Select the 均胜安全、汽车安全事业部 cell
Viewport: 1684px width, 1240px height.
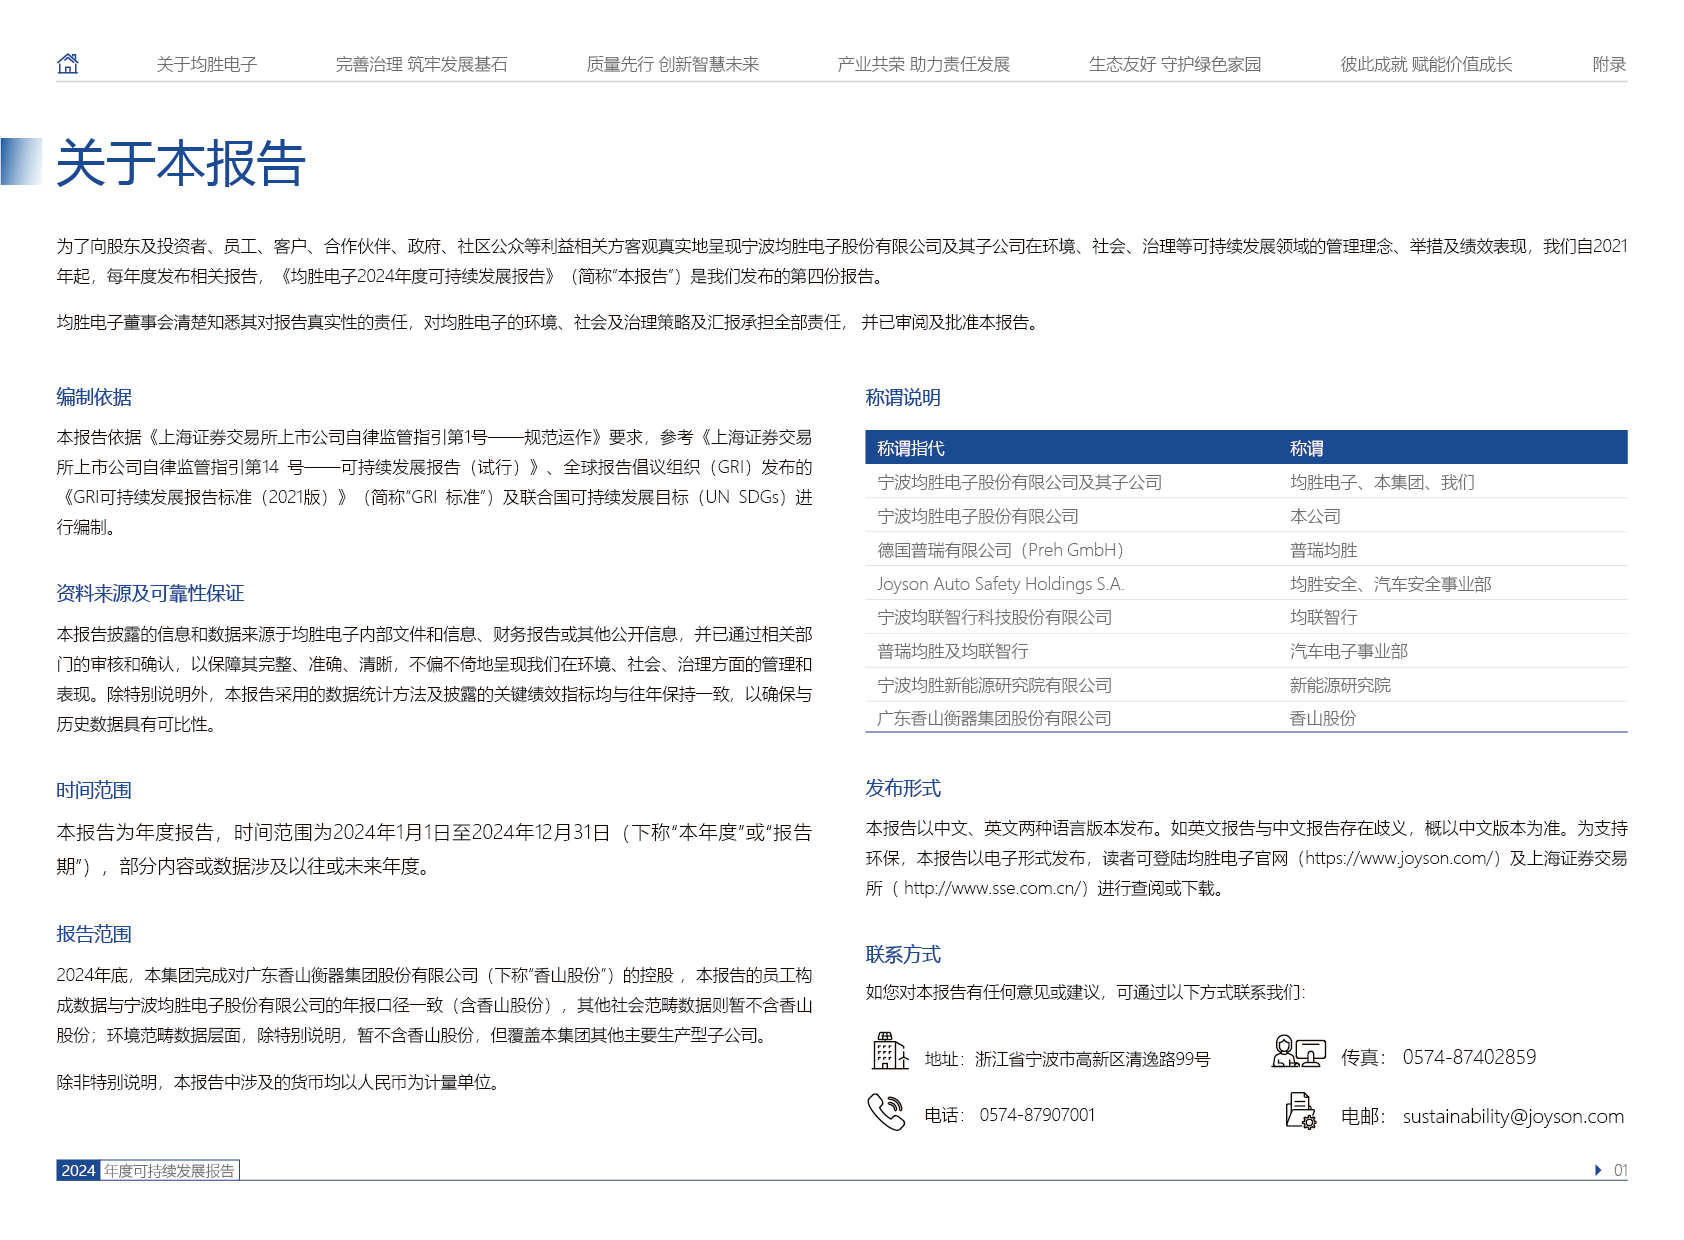click(x=1390, y=584)
